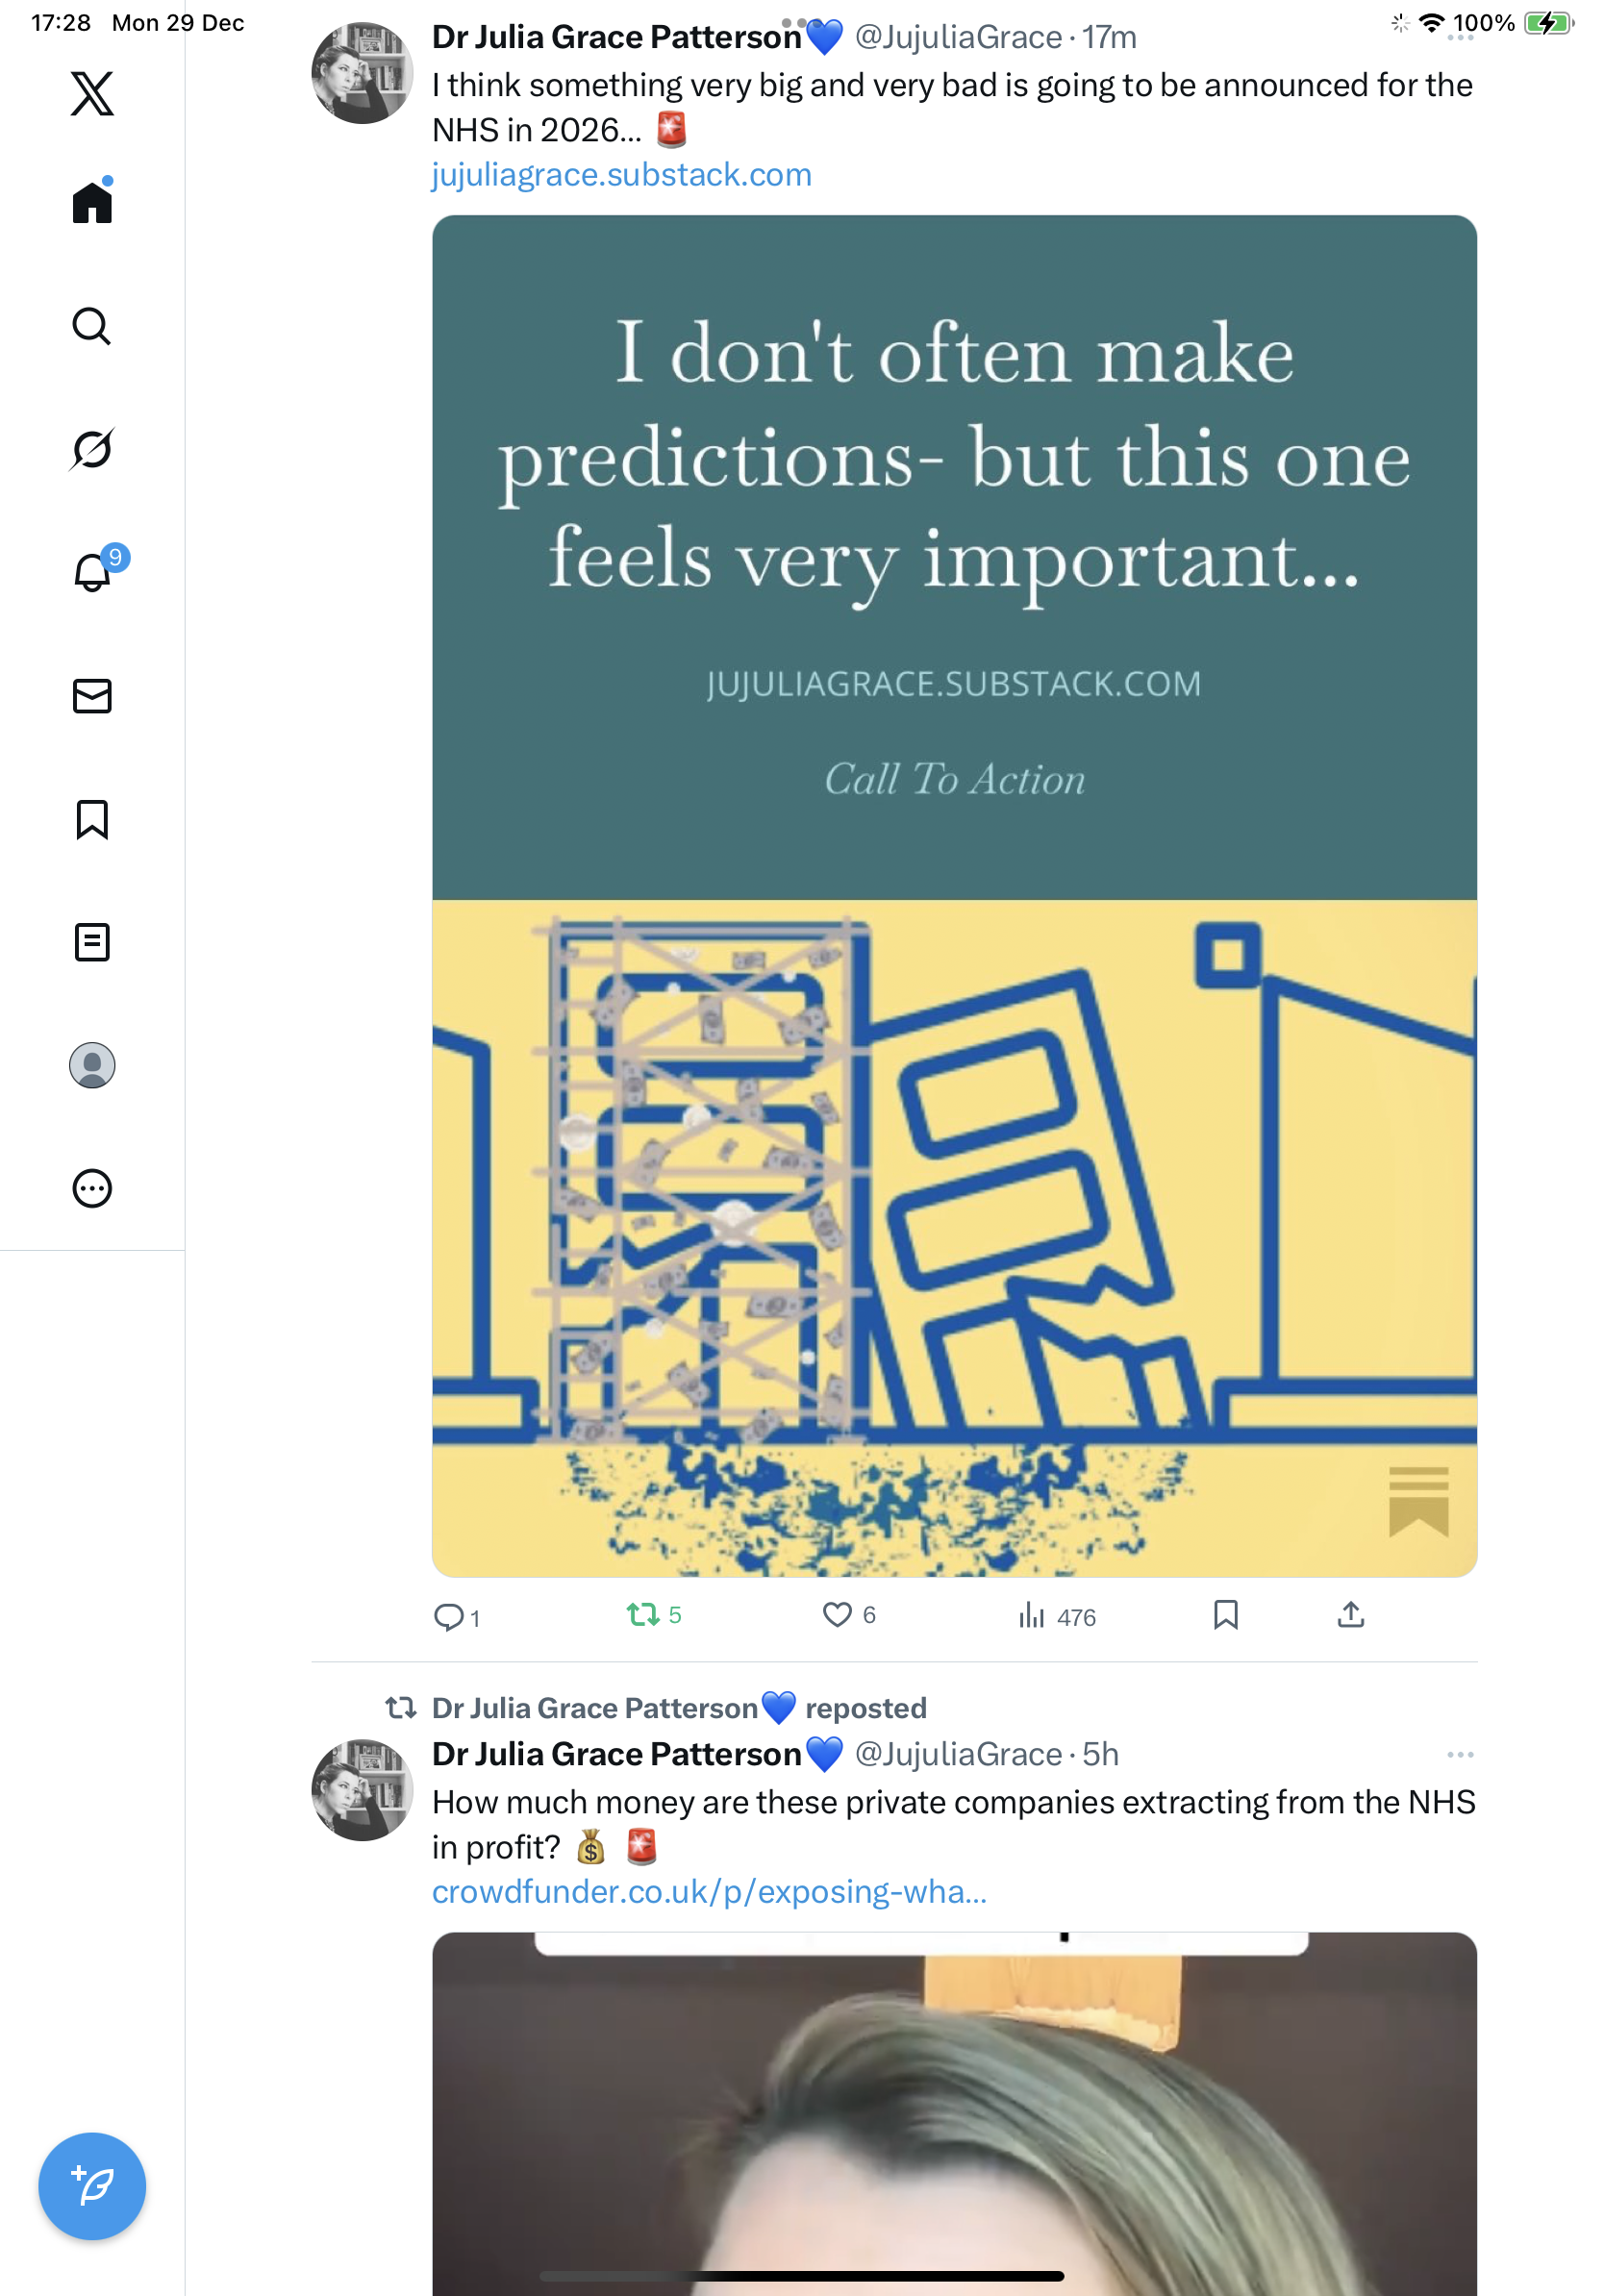Like the NHS 2026 prediction post
Image resolution: width=1604 pixels, height=2296 pixels.
837,1614
